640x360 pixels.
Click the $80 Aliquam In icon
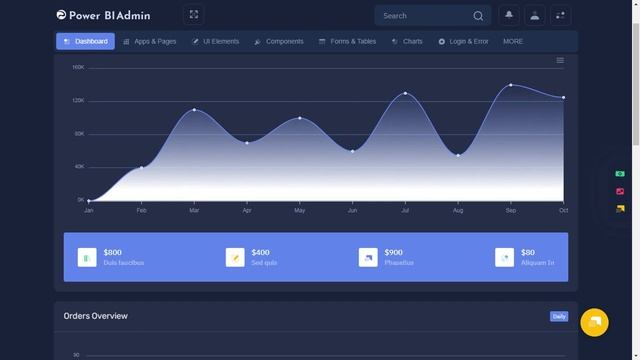[x=504, y=258]
